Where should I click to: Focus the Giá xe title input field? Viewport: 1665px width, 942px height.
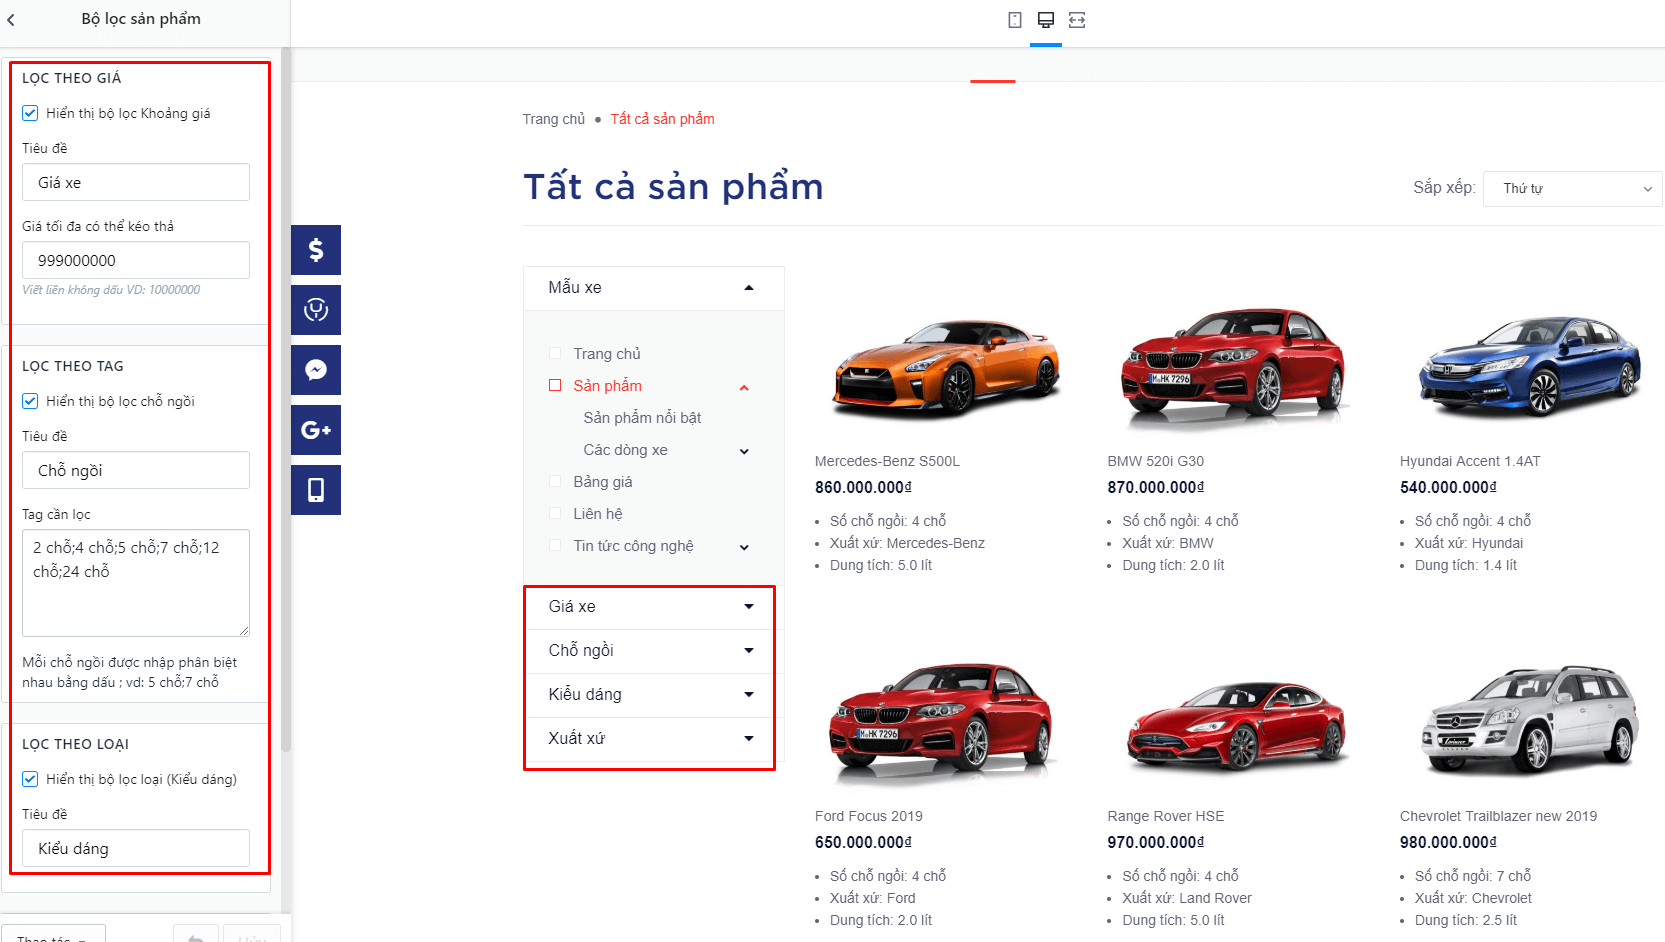click(136, 182)
